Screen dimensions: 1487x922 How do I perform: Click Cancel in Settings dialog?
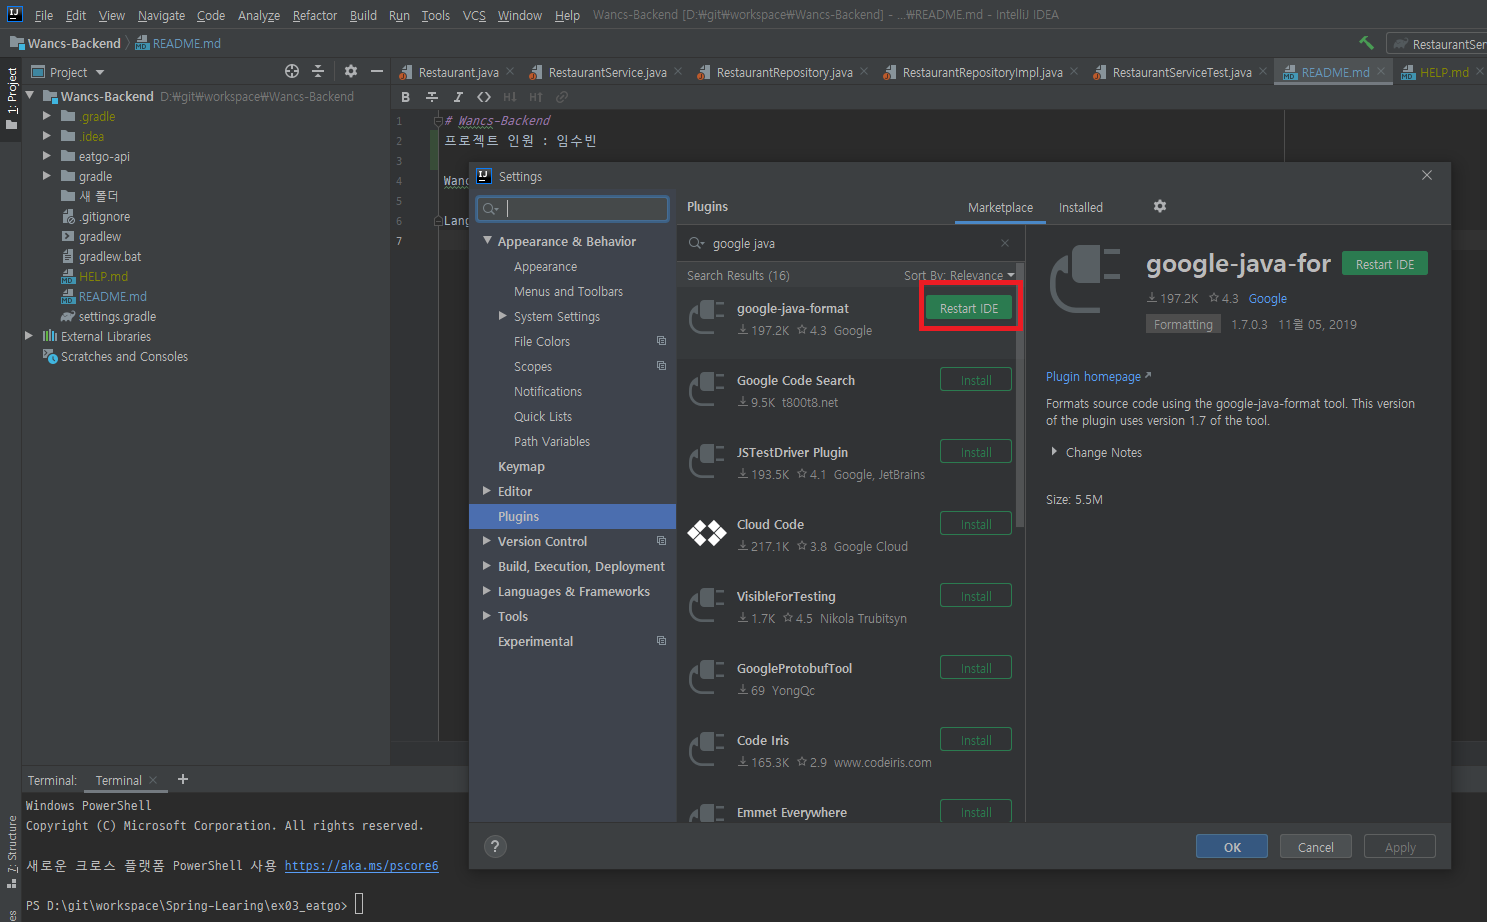click(1316, 847)
